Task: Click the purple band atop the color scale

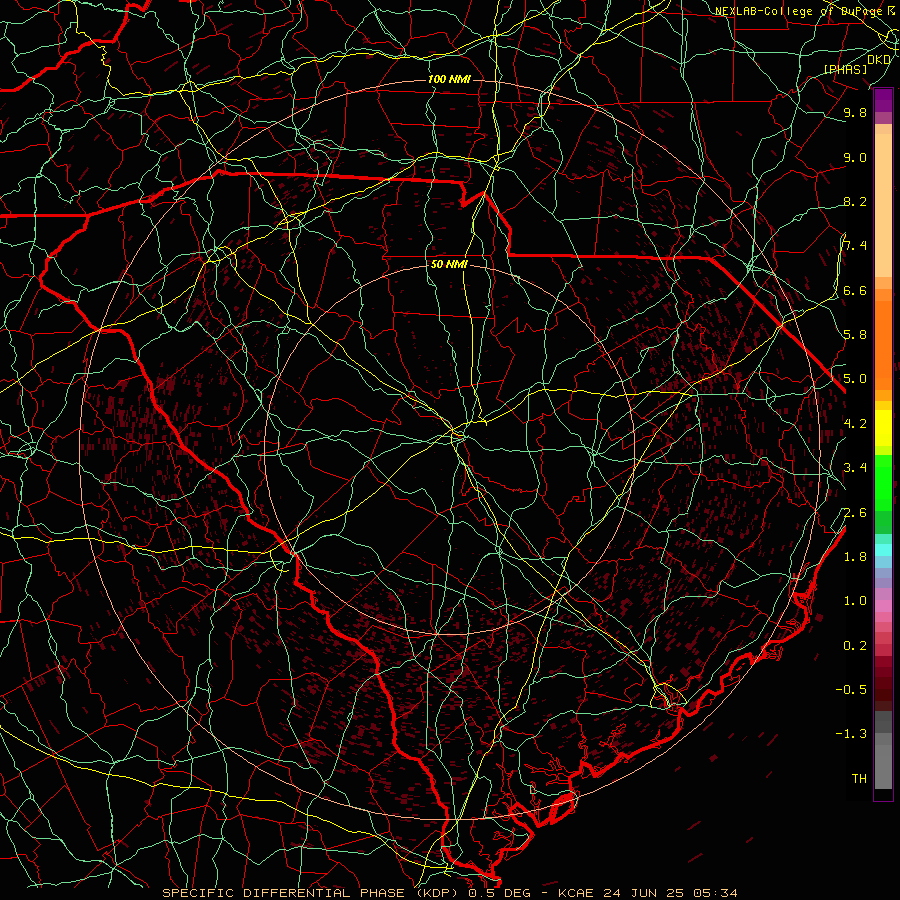Action: click(x=883, y=100)
